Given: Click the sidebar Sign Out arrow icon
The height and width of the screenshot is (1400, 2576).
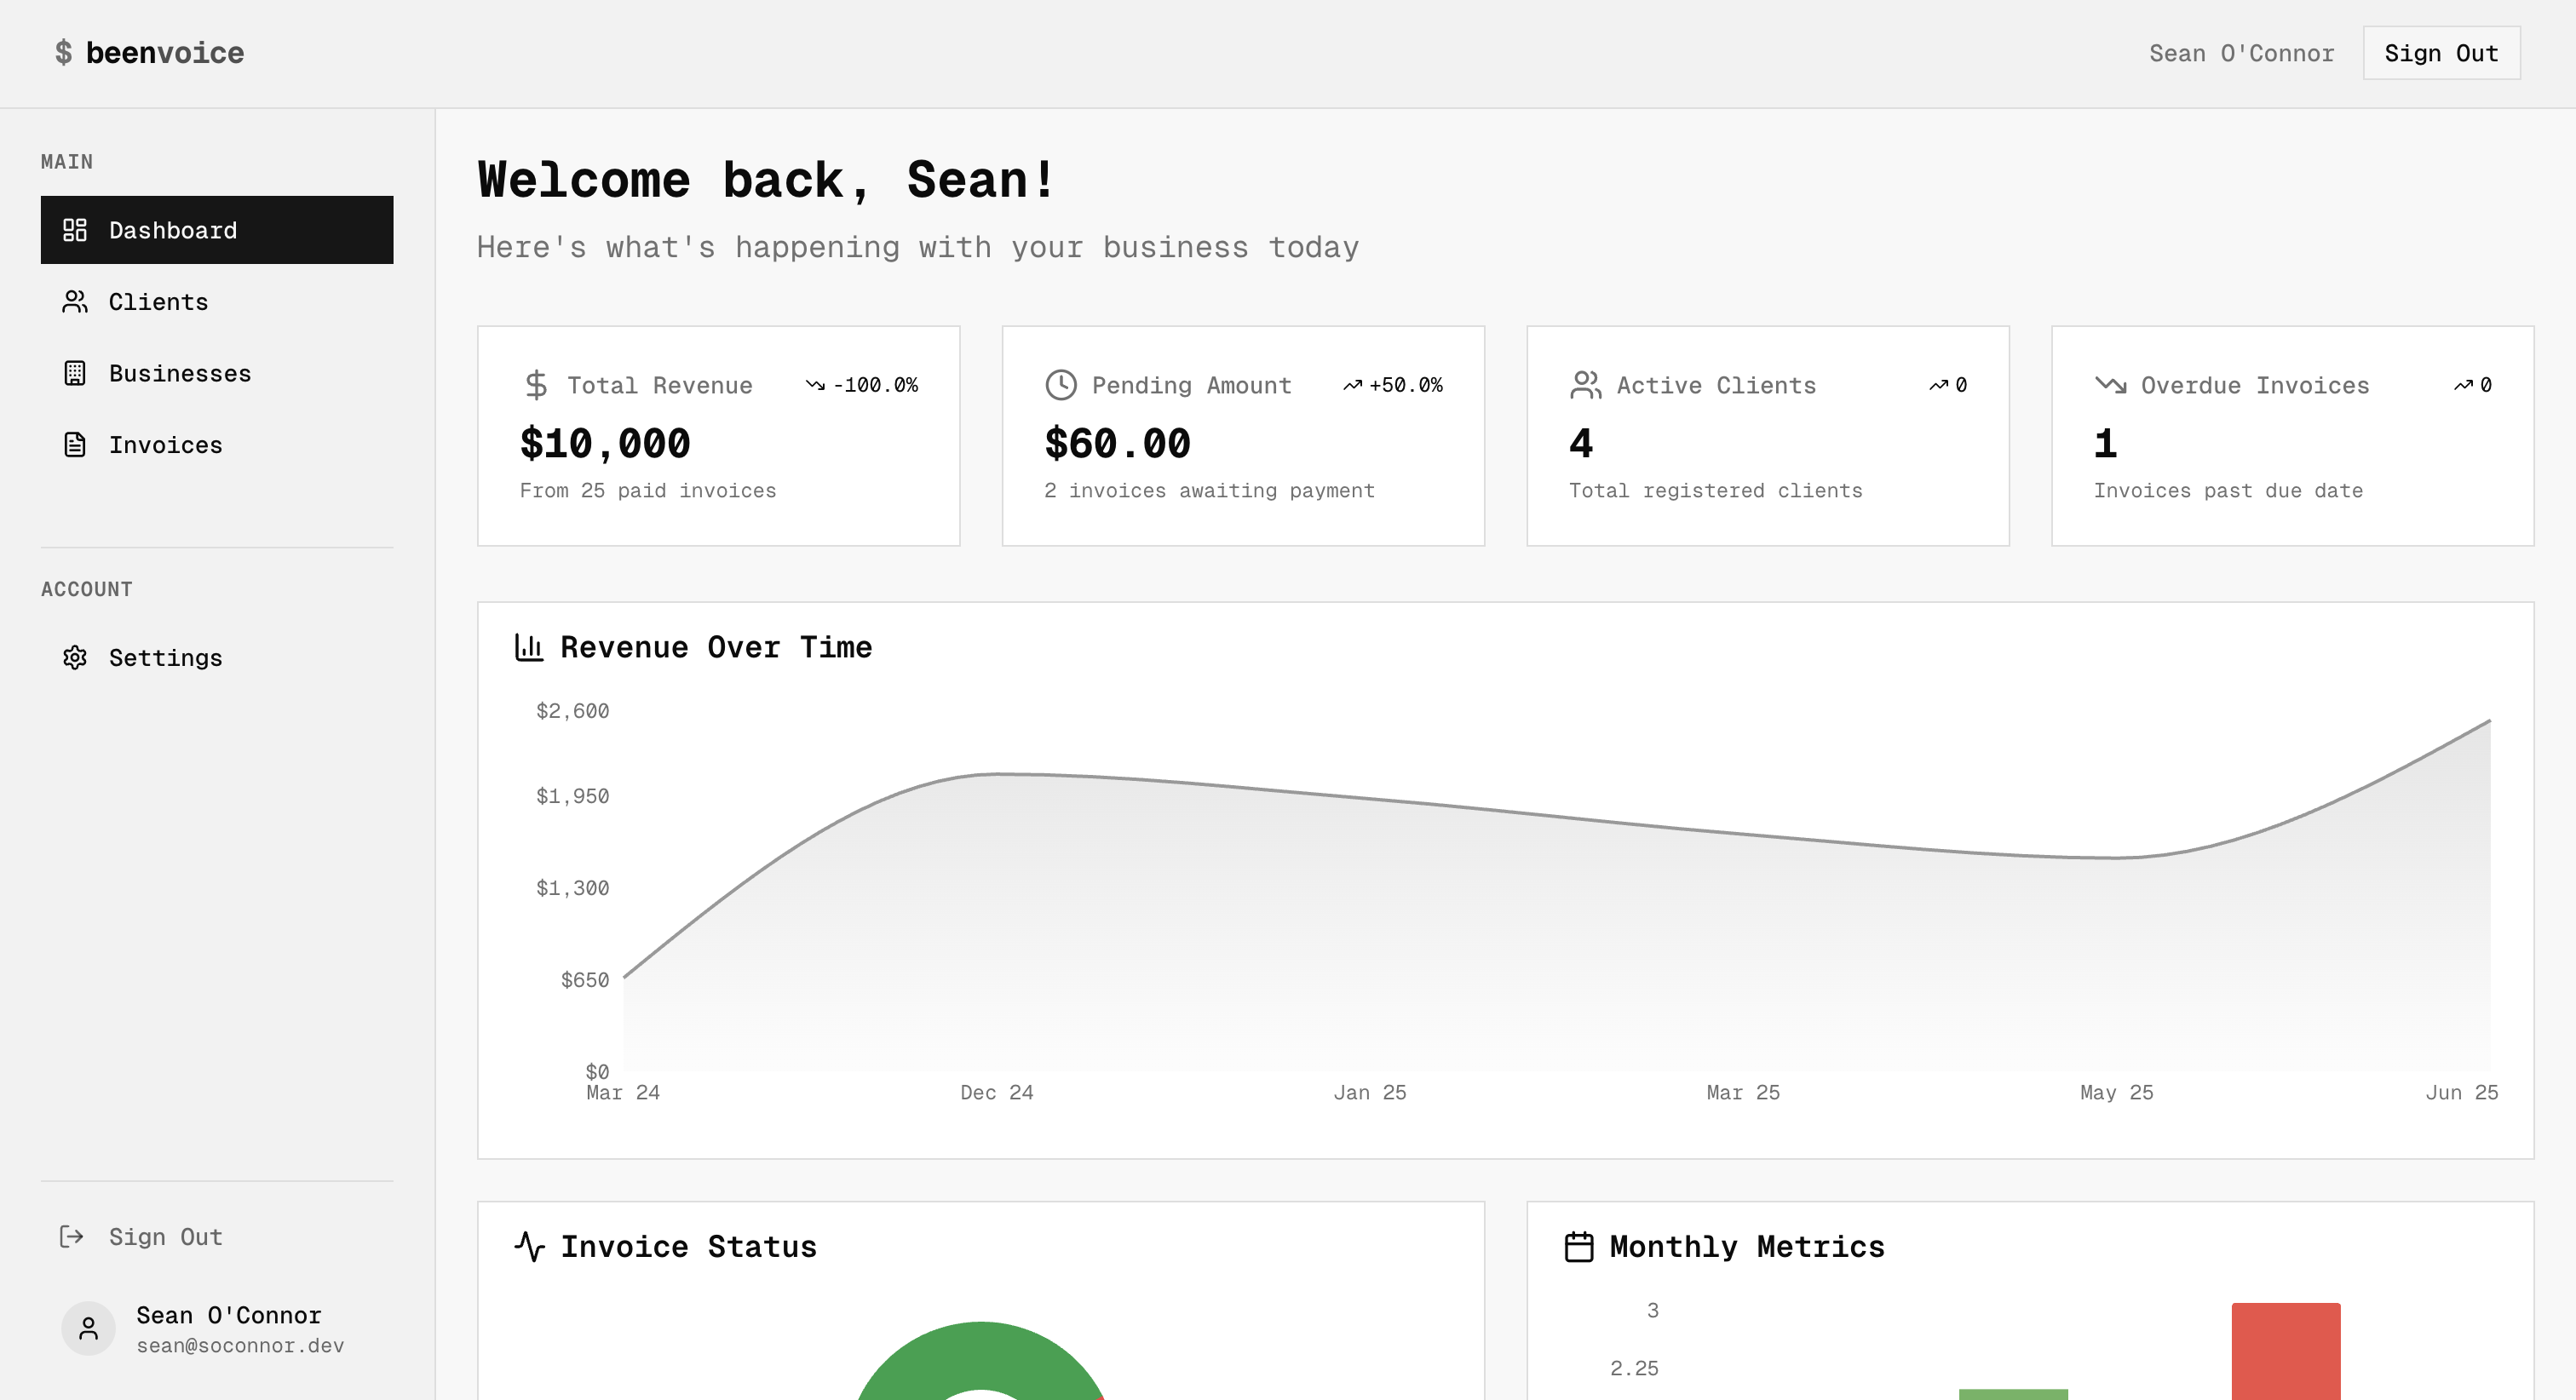Looking at the screenshot, I should [72, 1237].
